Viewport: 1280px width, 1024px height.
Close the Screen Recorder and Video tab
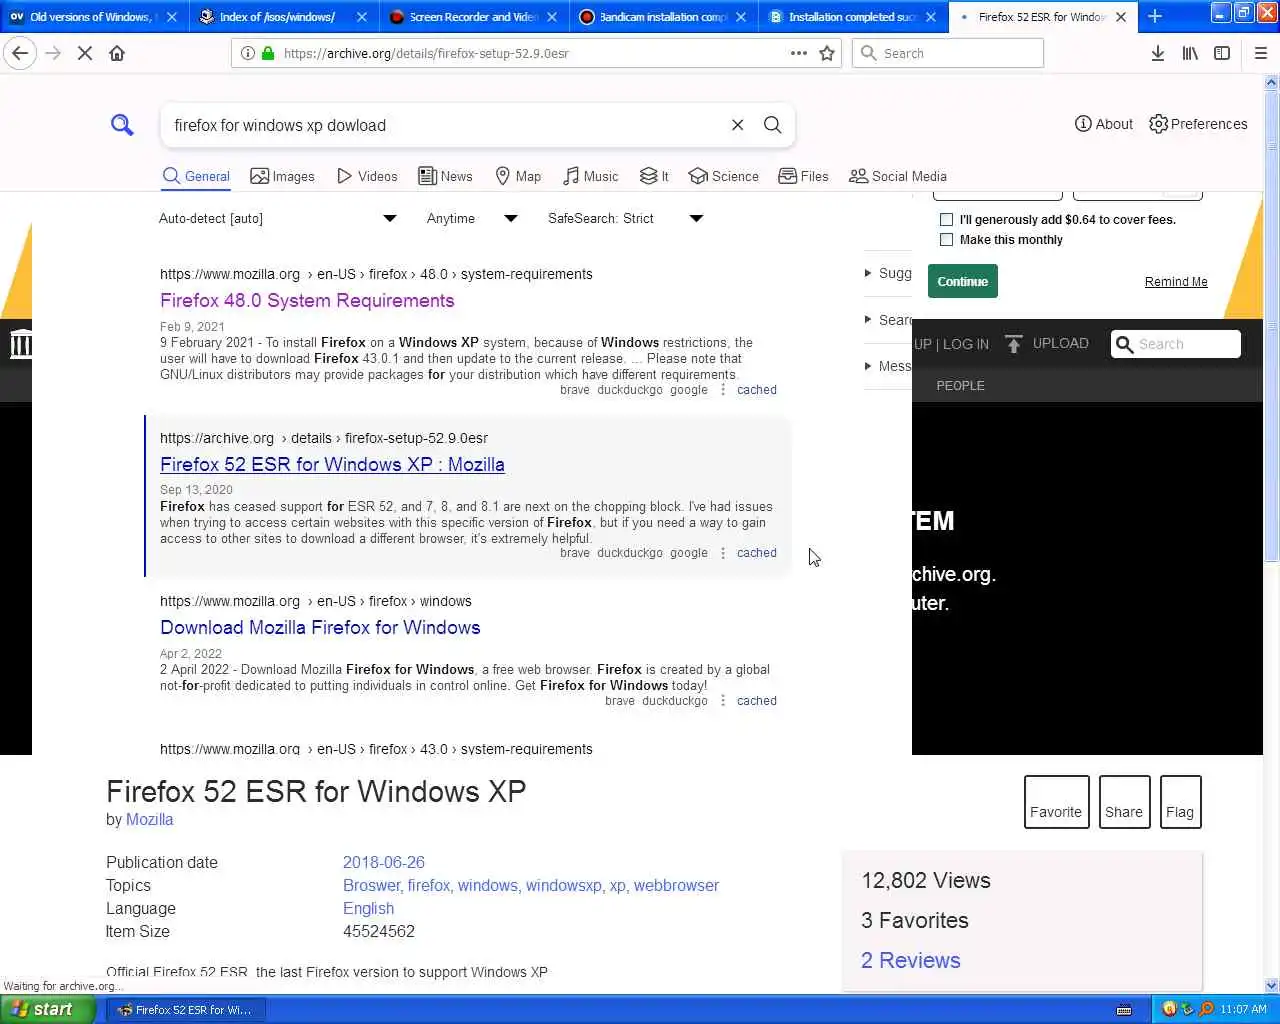552,17
